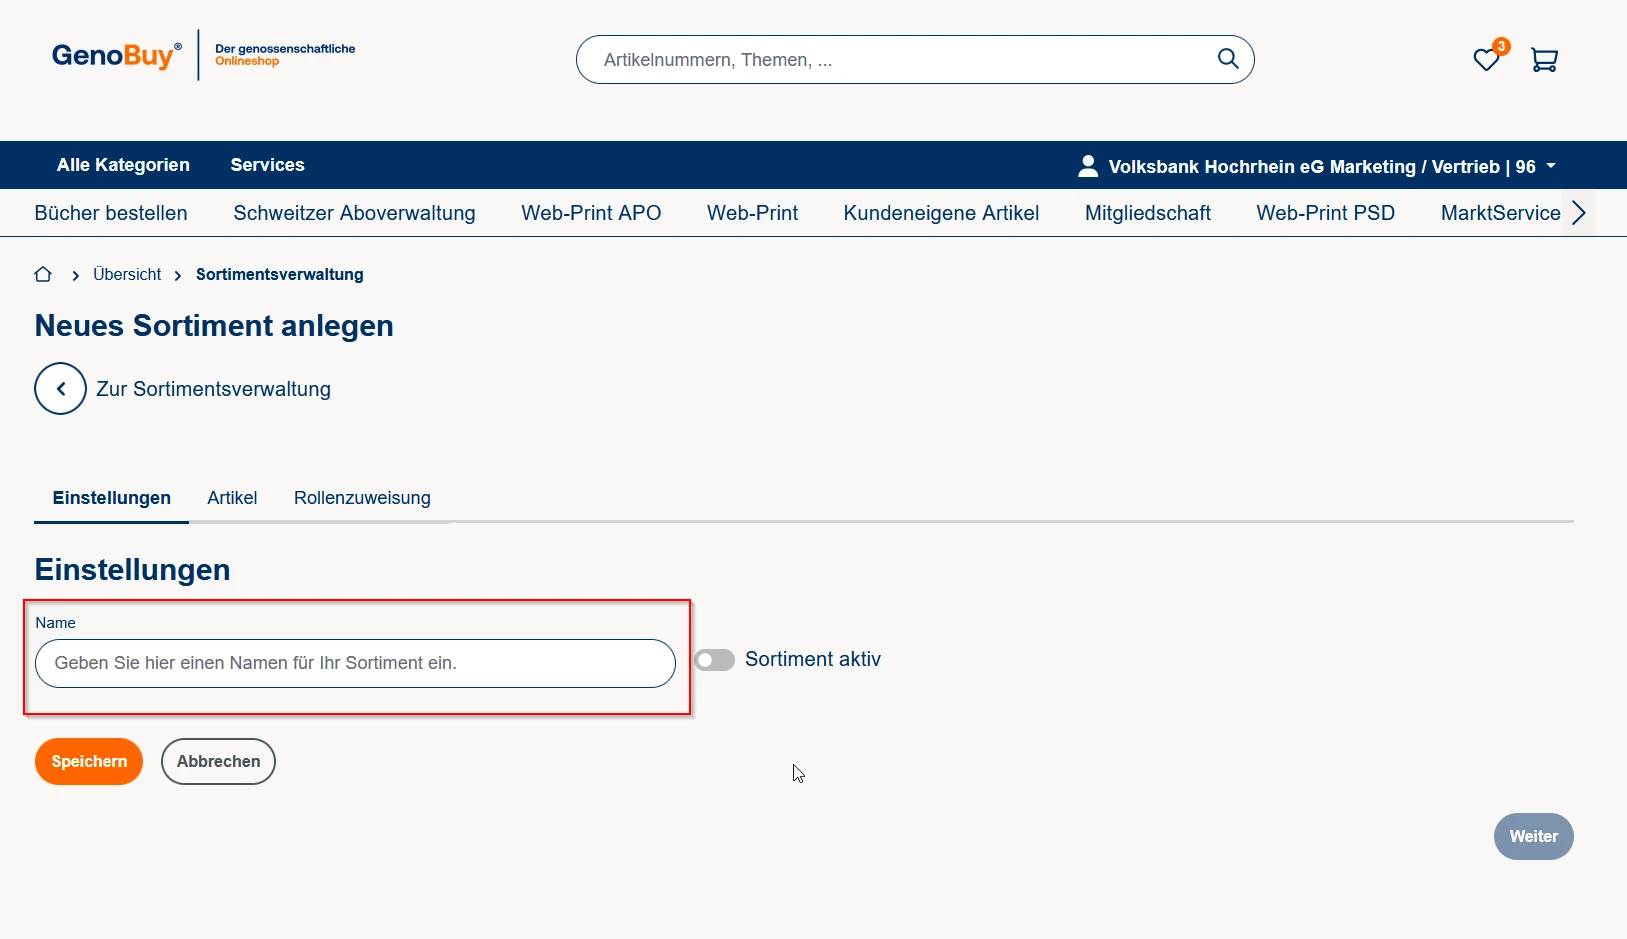Toggle the Sortiment aktiv switch

[714, 660]
